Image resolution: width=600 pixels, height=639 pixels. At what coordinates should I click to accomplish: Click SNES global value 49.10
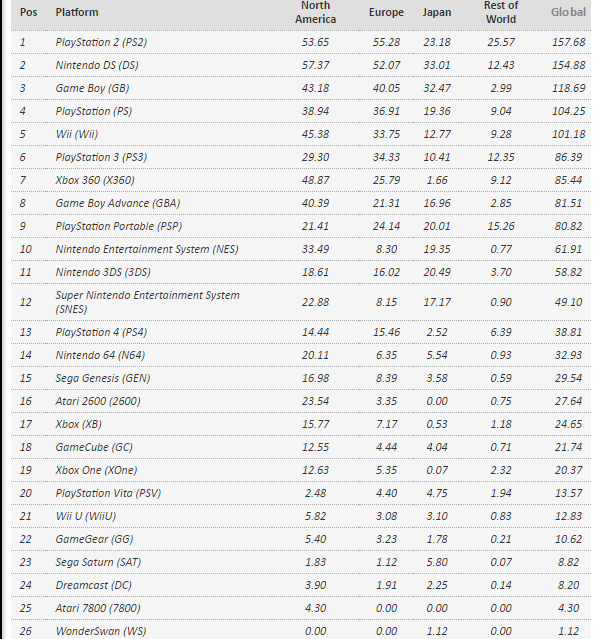click(568, 302)
